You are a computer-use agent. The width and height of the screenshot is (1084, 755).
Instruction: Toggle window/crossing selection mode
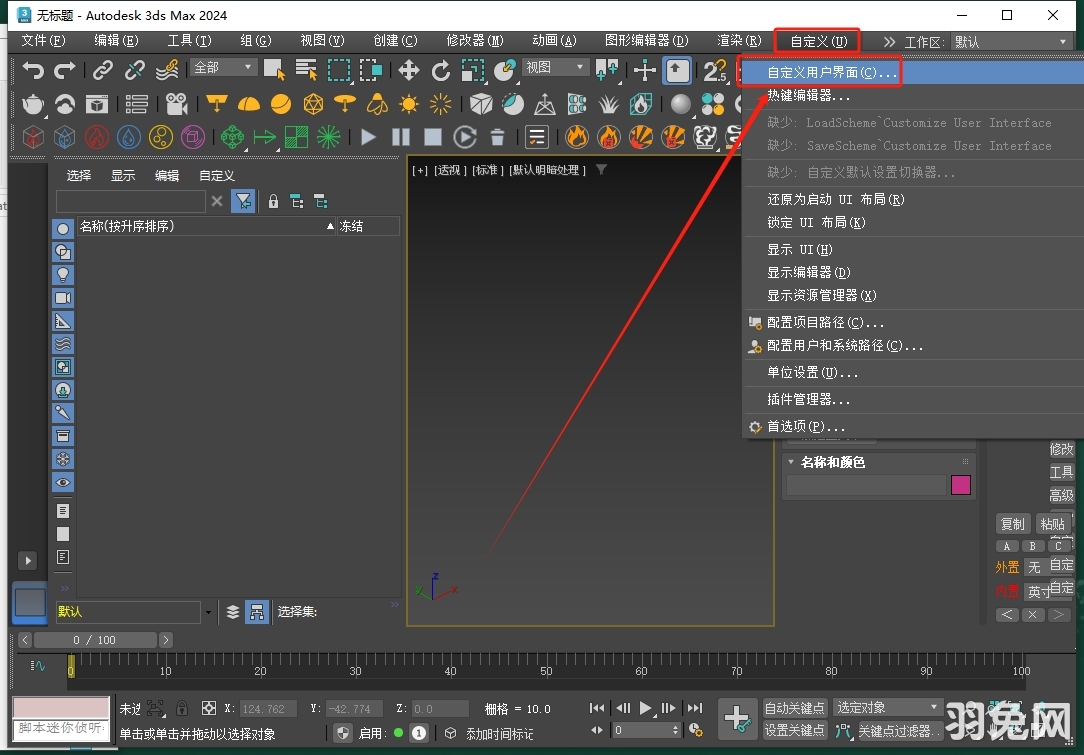coord(370,70)
